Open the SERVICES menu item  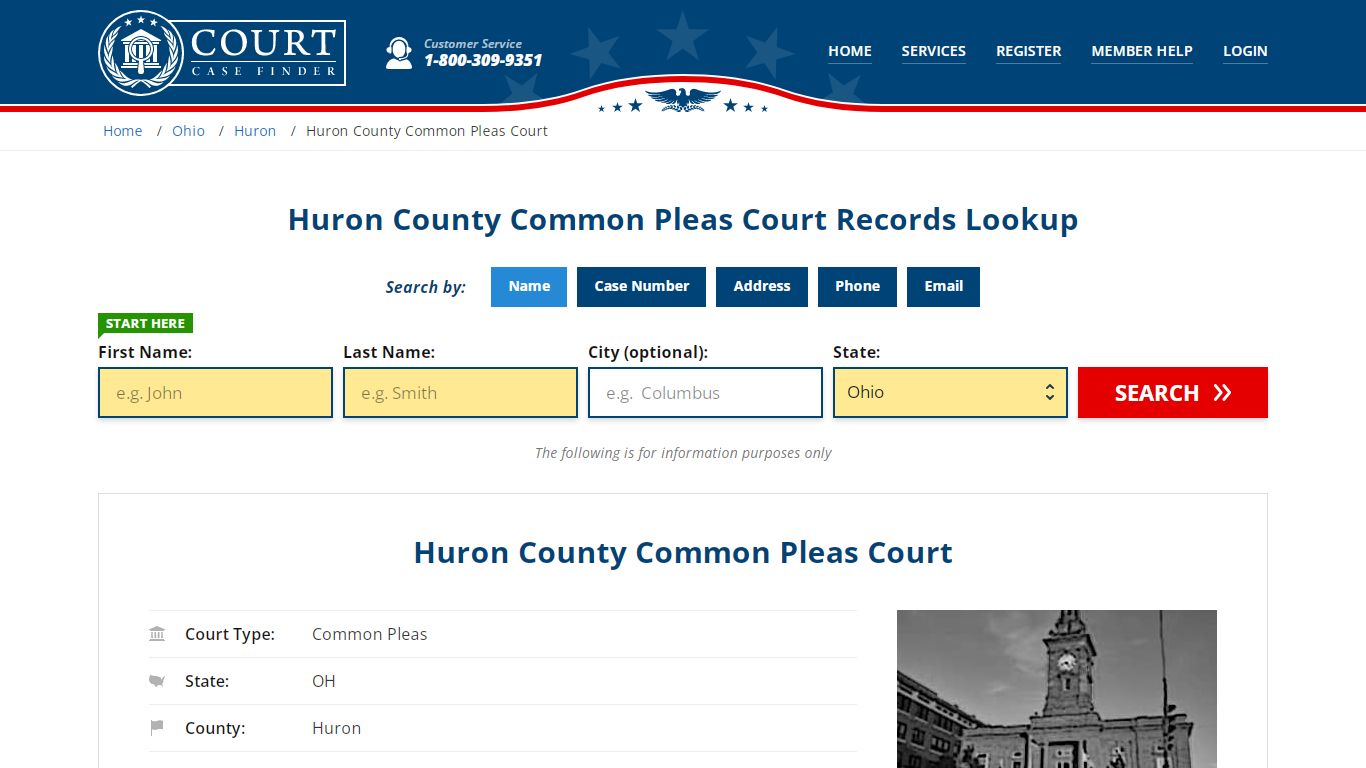(934, 51)
